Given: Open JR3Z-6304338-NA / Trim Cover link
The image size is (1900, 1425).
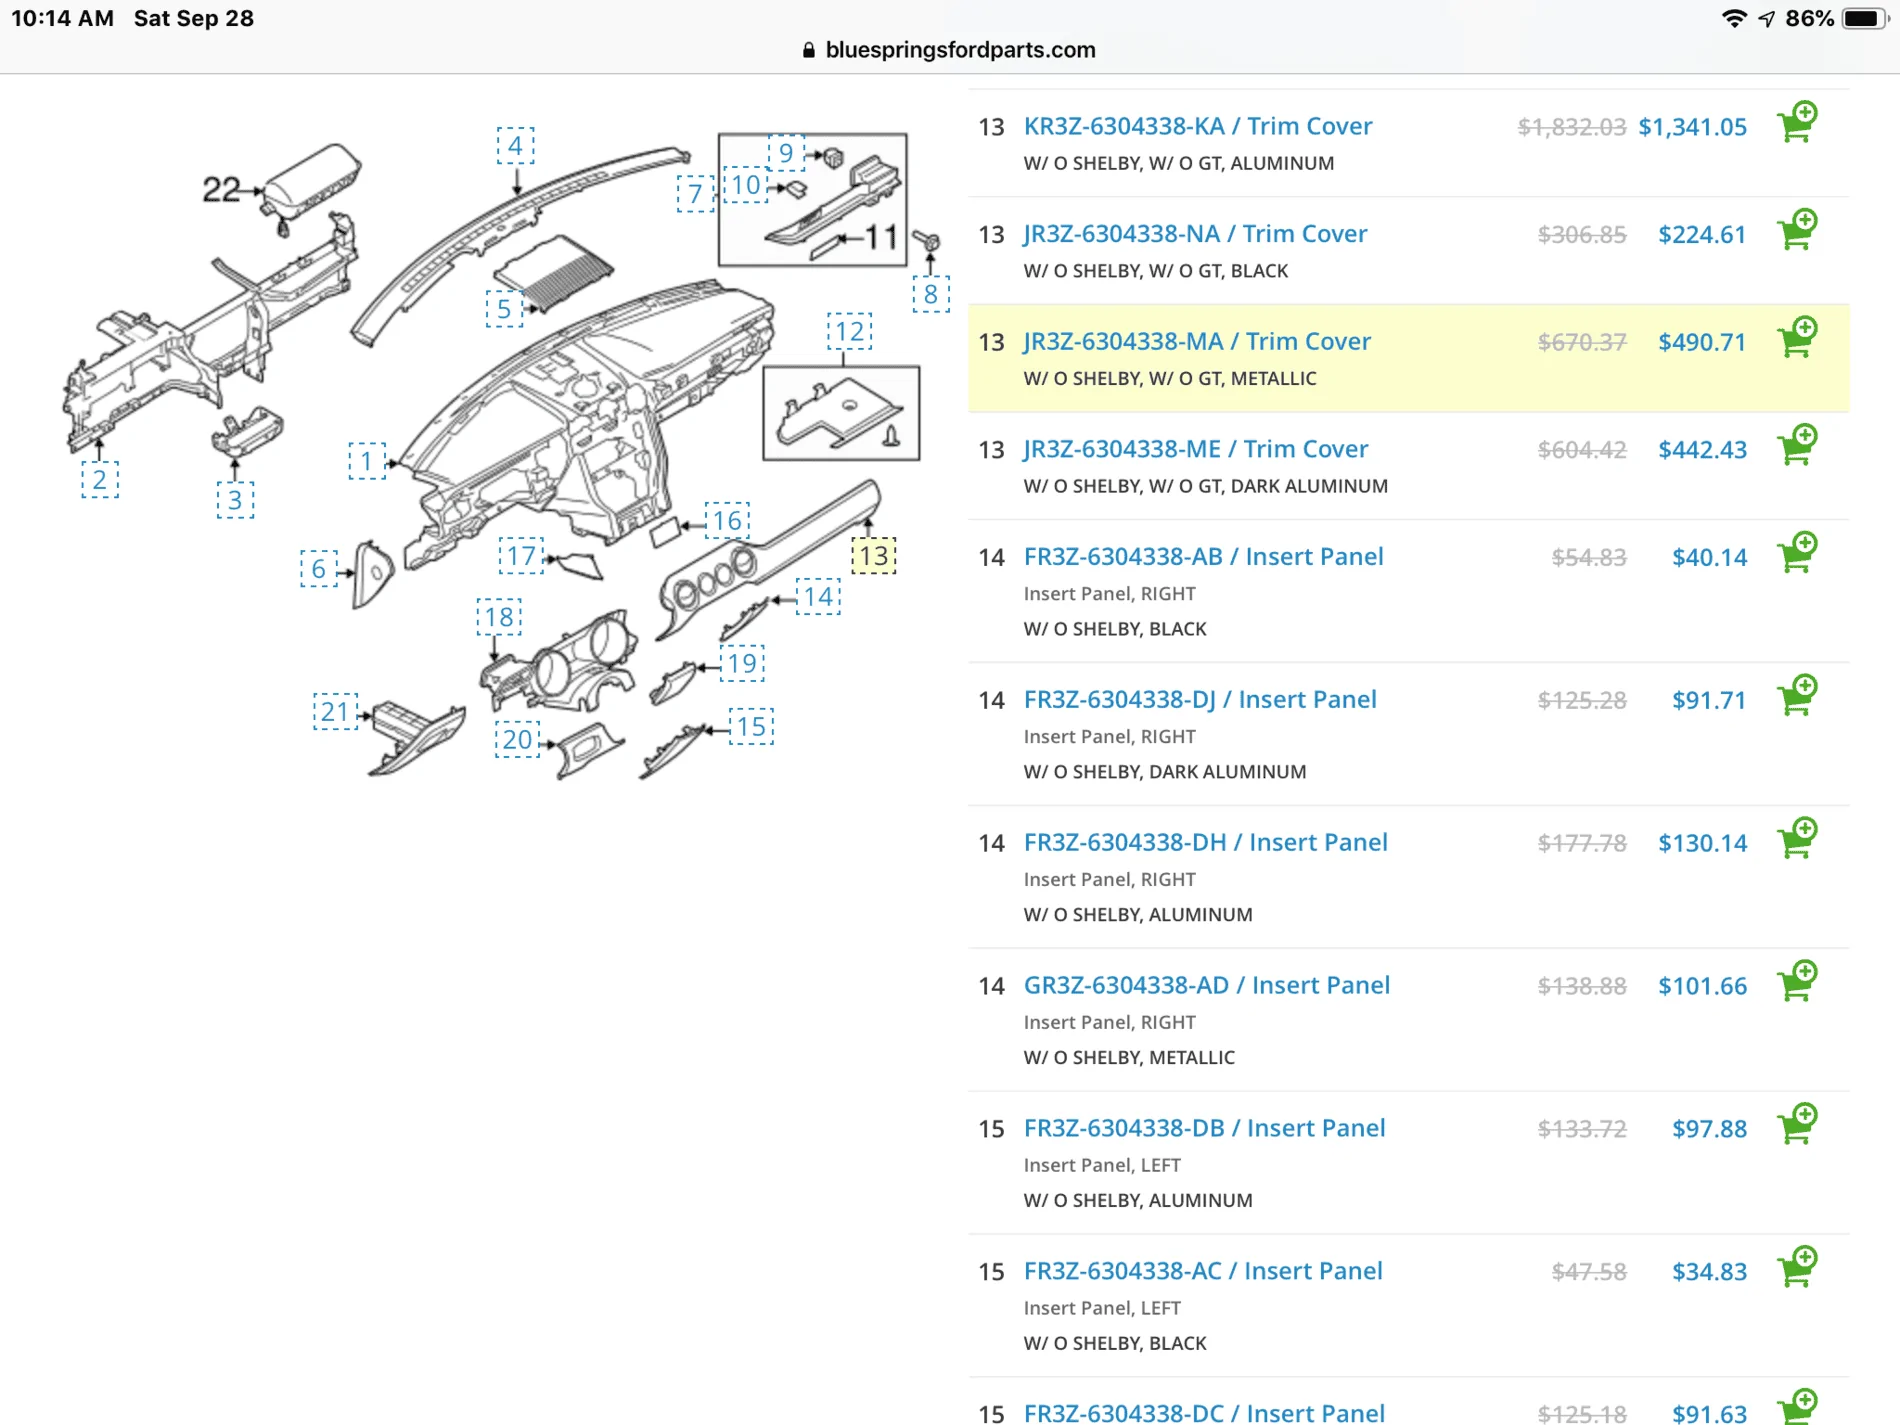Looking at the screenshot, I should 1195,234.
